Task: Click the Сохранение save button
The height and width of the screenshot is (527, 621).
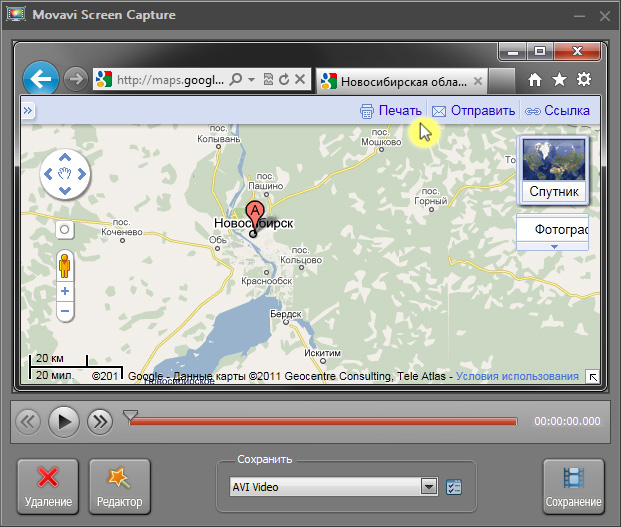Action: tap(573, 487)
